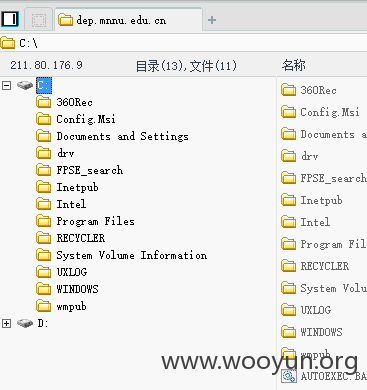Select Intel name in file list
Viewport: 367px width, 390px height.
[x=315, y=222]
